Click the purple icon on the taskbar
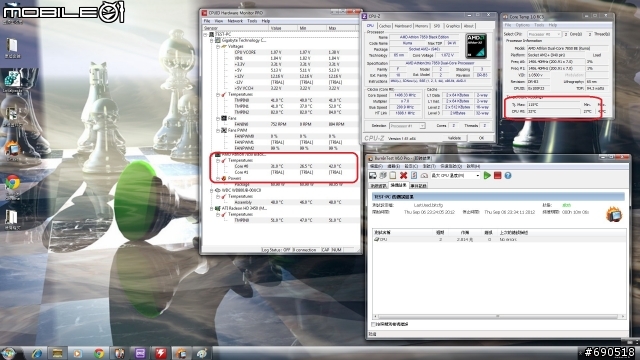640x360 pixels. pos(140,353)
